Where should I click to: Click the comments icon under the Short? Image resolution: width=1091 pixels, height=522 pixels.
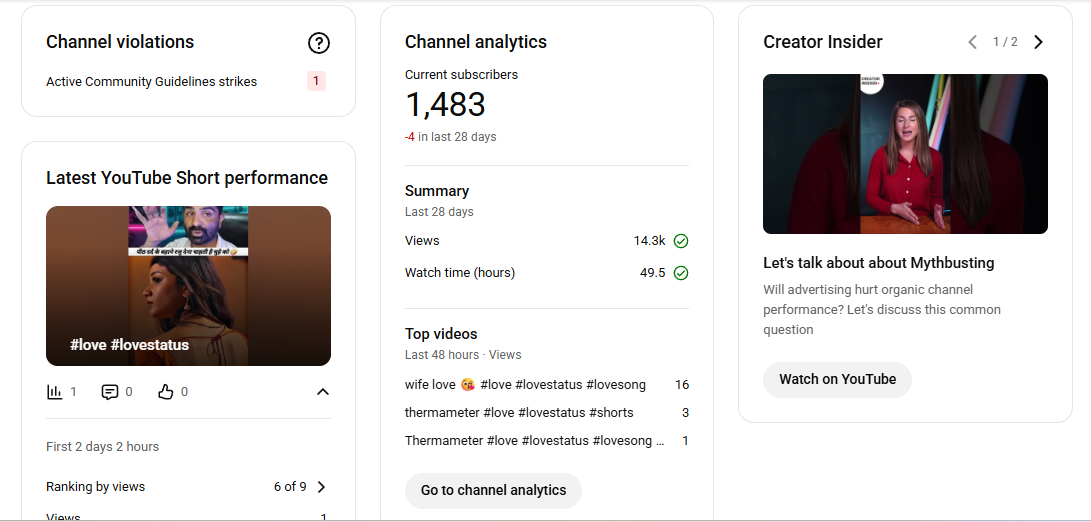coord(109,392)
